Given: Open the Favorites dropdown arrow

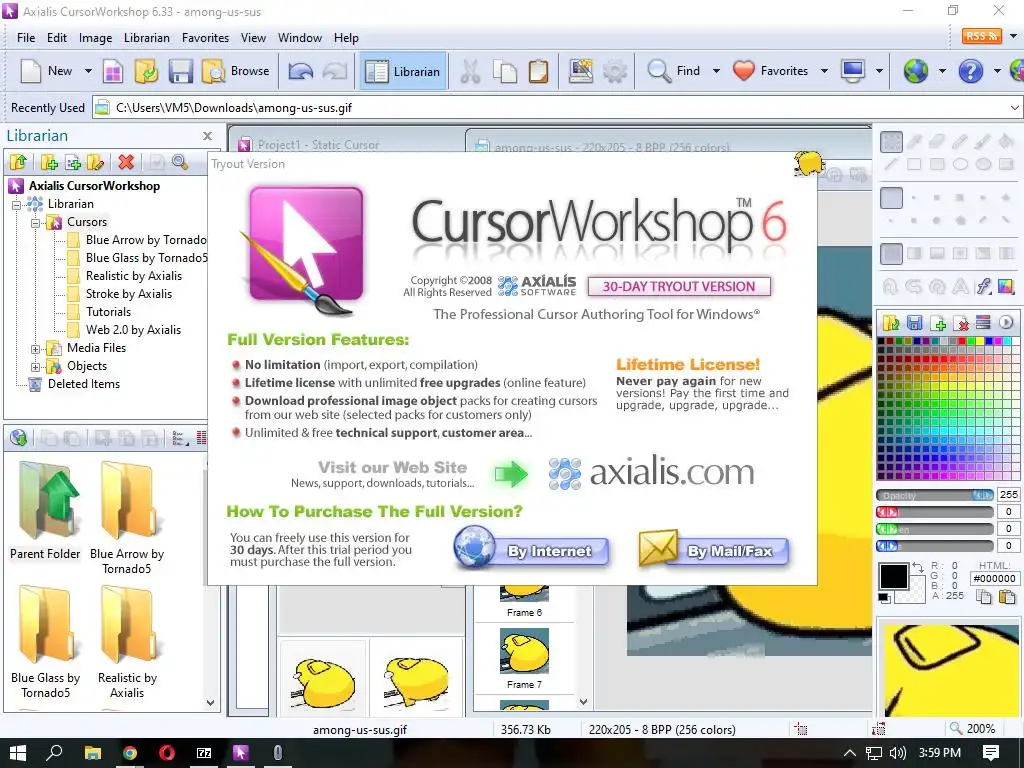Looking at the screenshot, I should coord(824,71).
